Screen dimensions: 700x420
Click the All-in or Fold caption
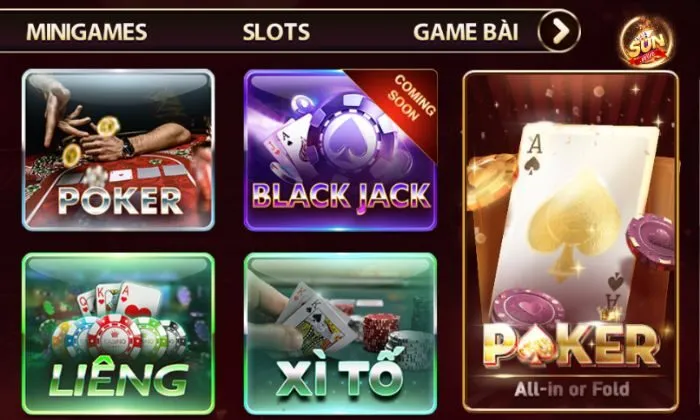click(x=572, y=389)
